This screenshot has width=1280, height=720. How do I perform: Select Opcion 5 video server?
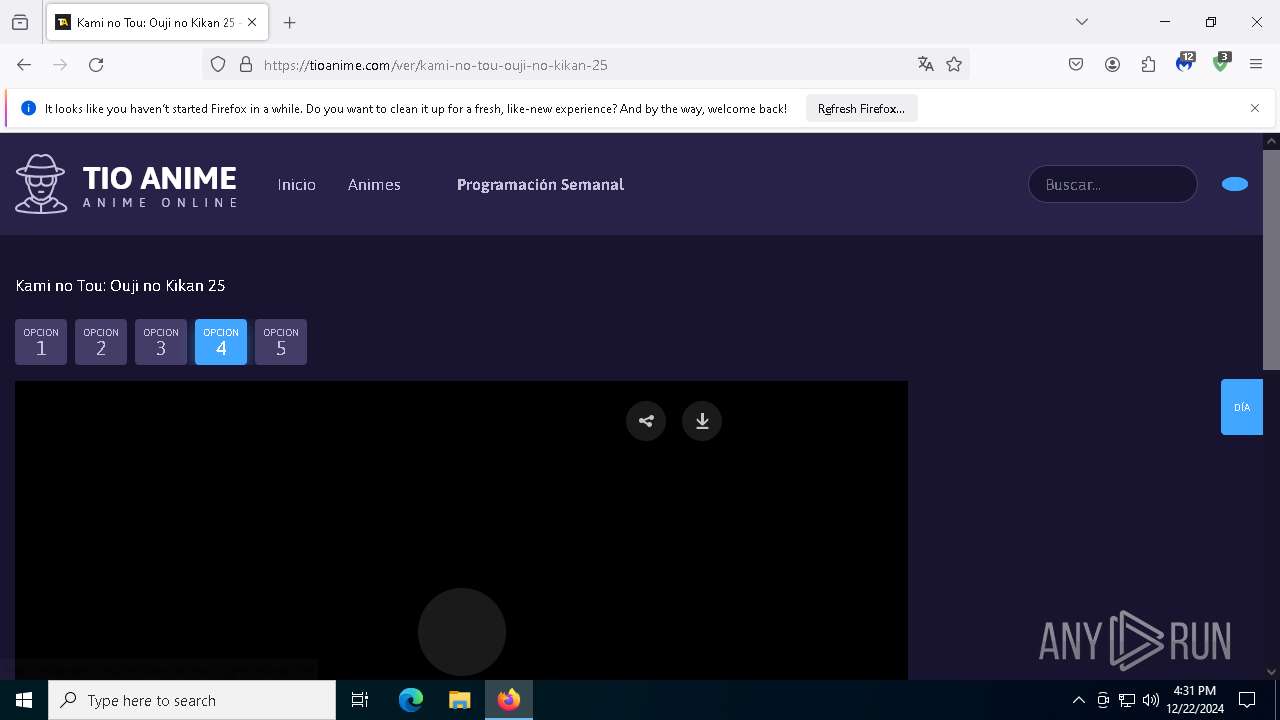click(281, 342)
